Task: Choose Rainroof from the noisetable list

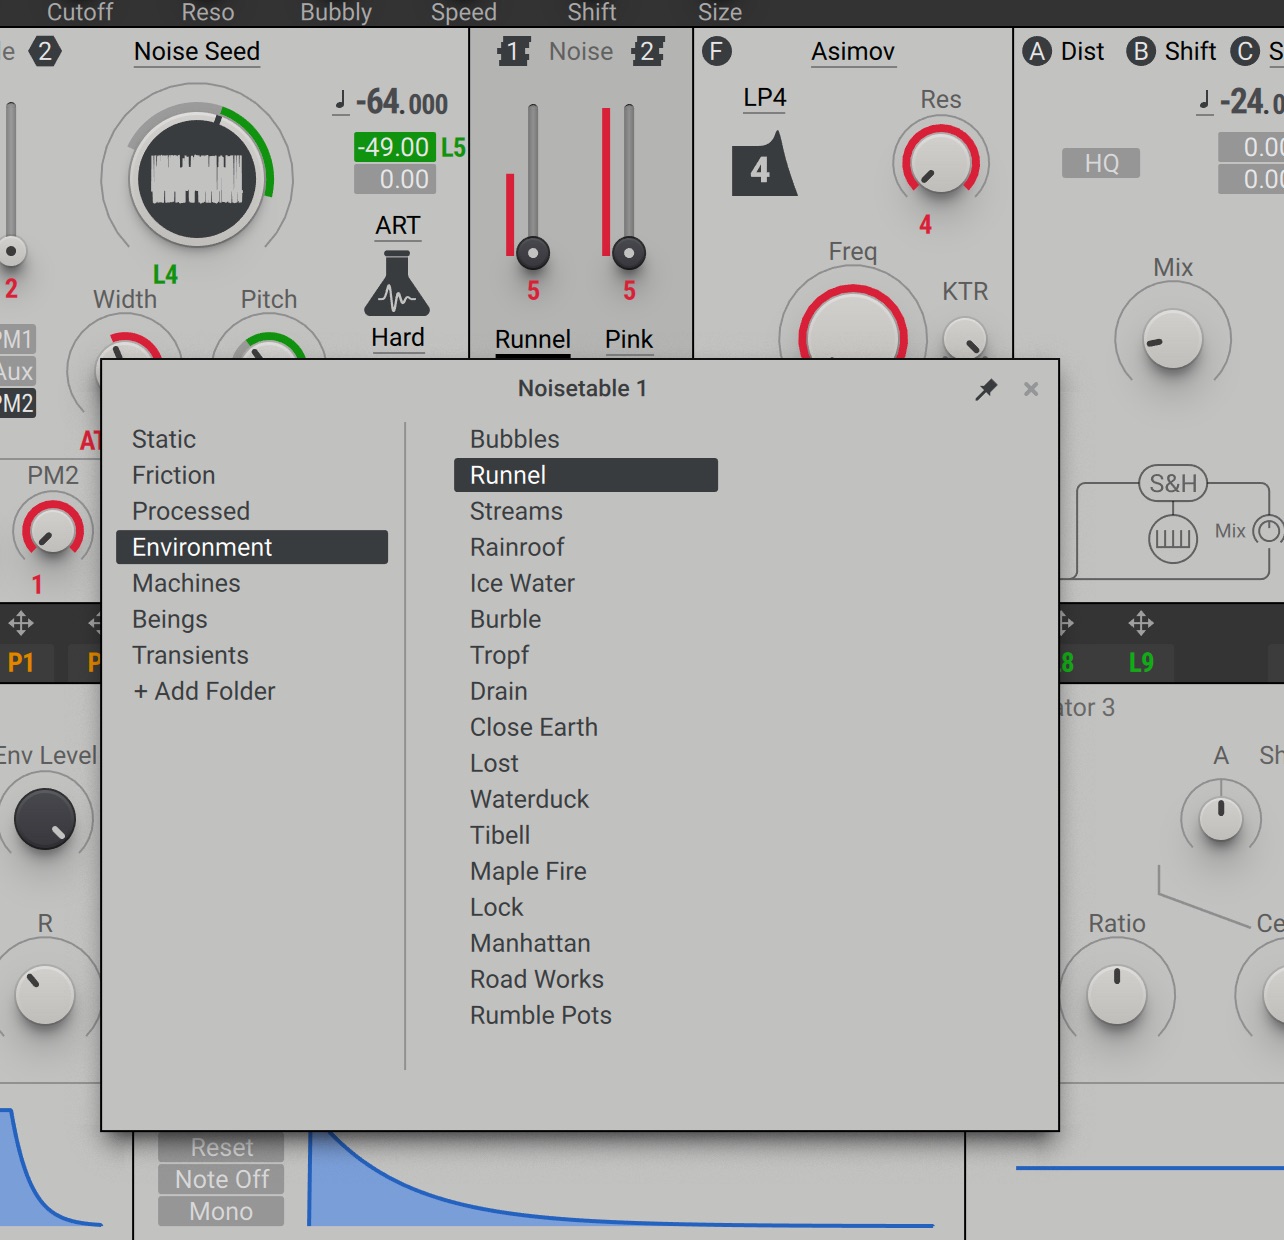Action: tap(517, 547)
